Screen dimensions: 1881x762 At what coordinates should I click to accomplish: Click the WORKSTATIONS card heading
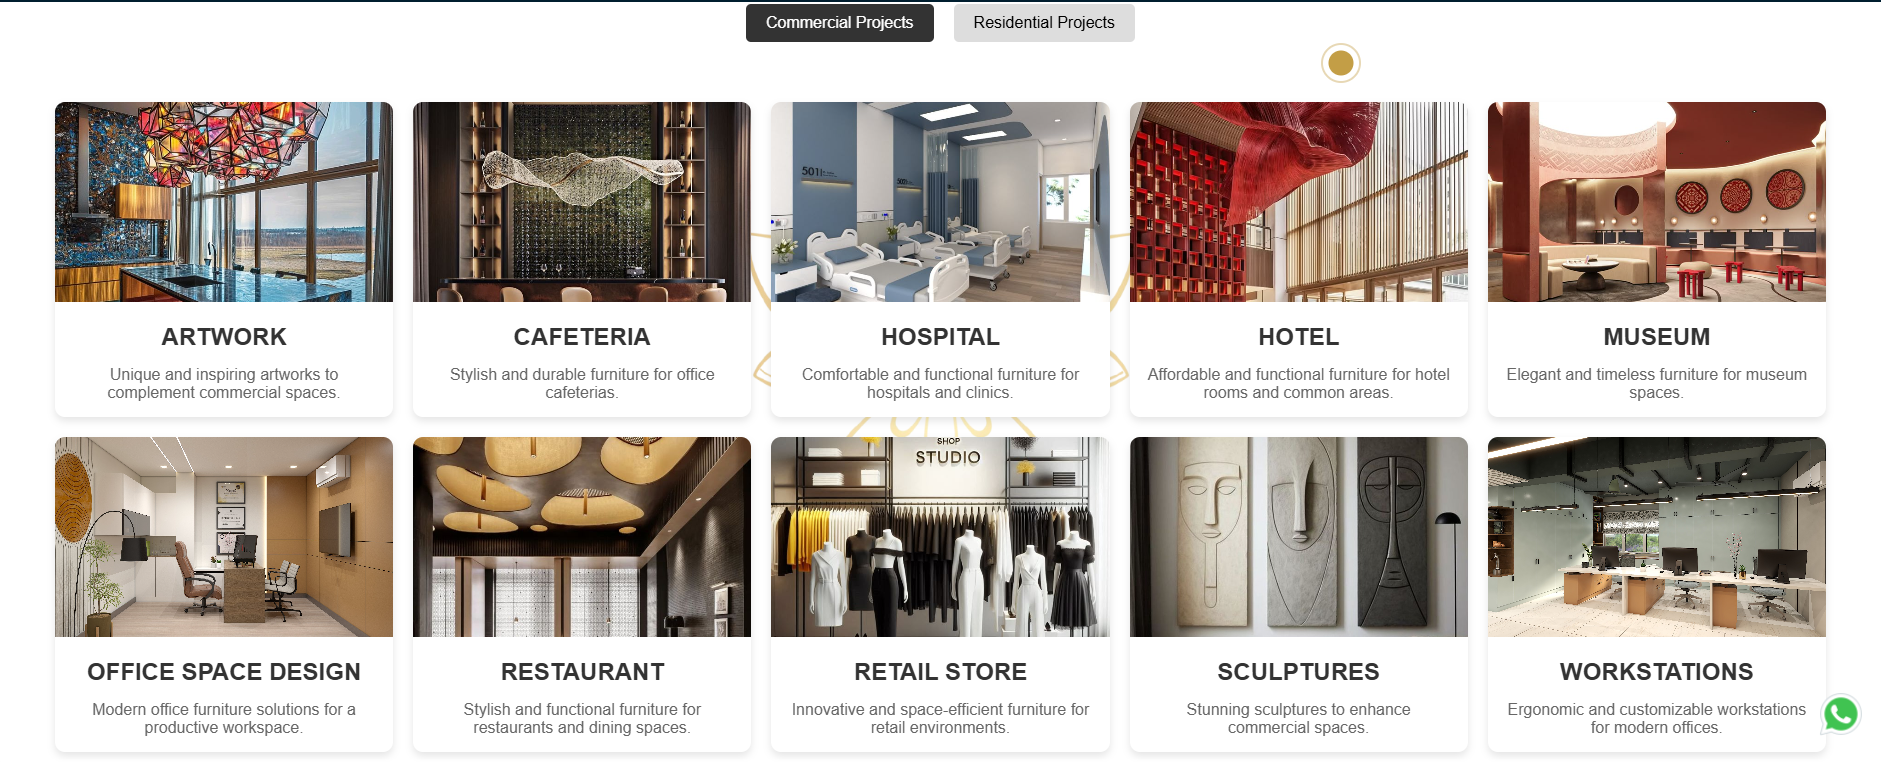point(1656,672)
